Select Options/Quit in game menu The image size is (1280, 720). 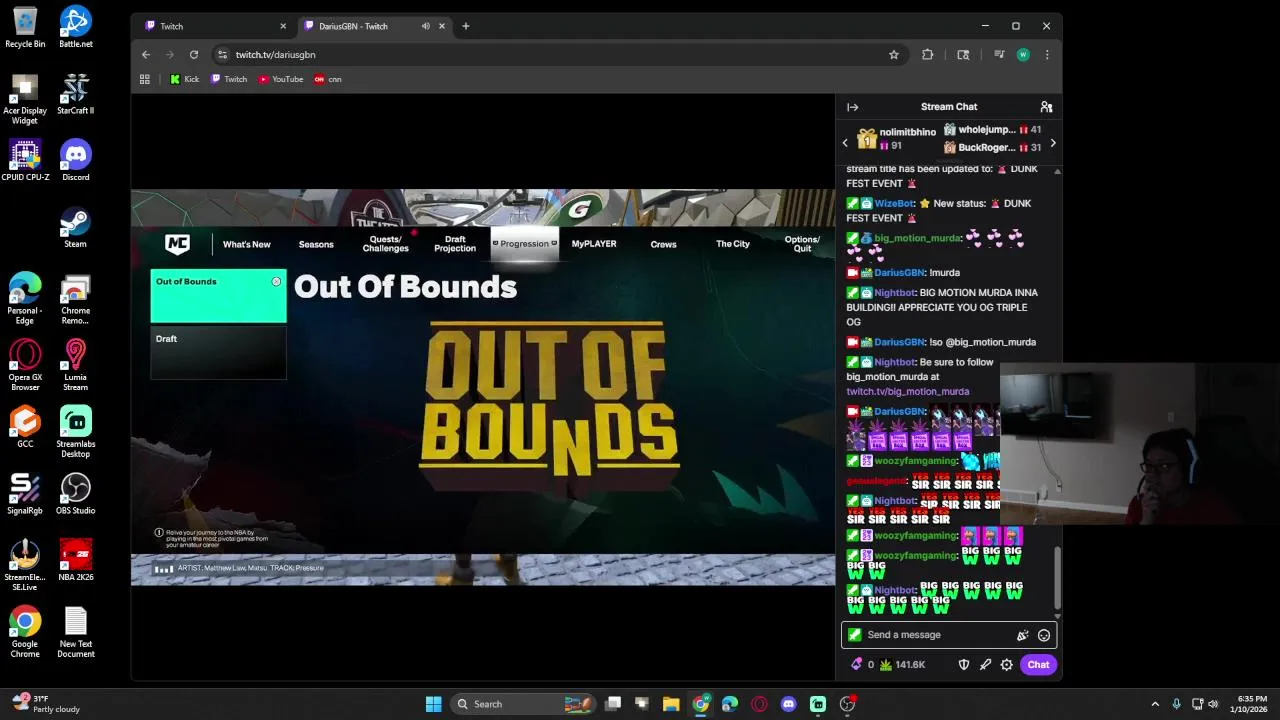tap(802, 244)
